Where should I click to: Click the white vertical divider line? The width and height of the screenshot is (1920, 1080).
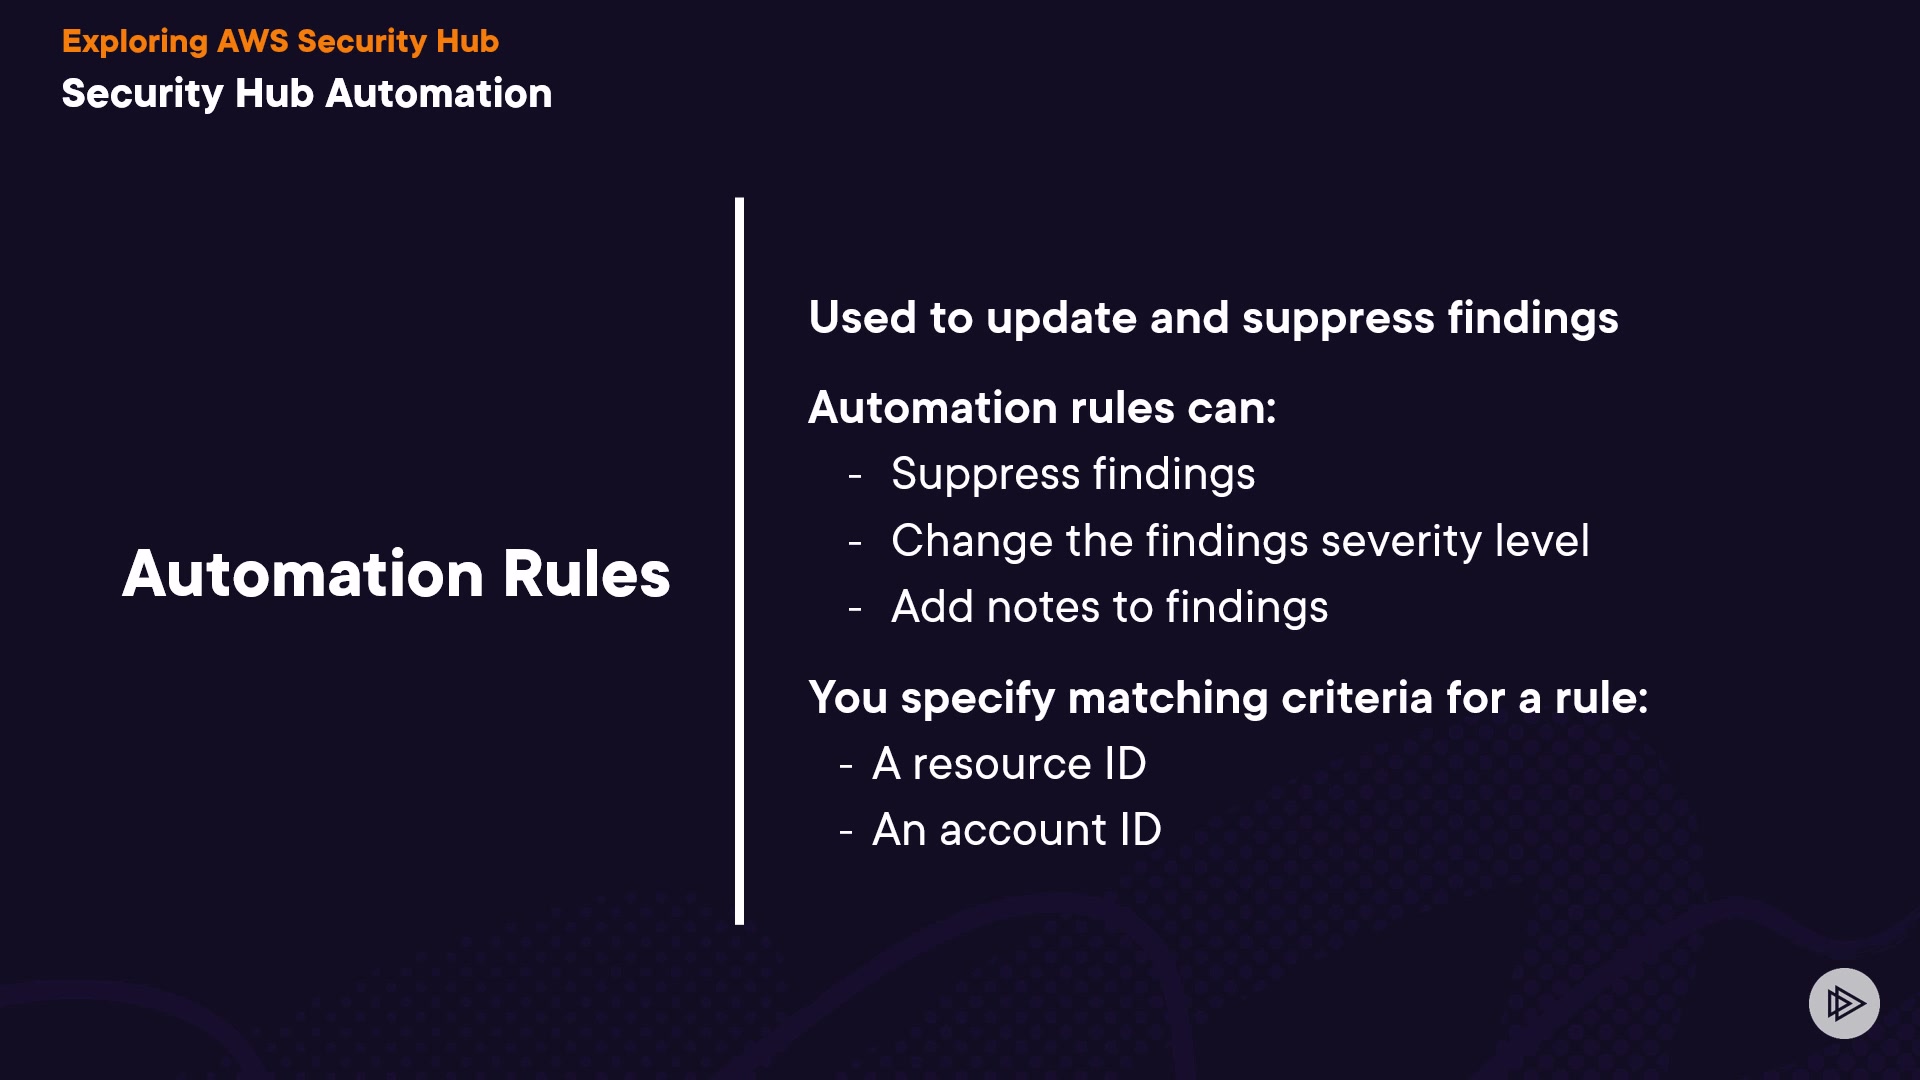pos(739,560)
